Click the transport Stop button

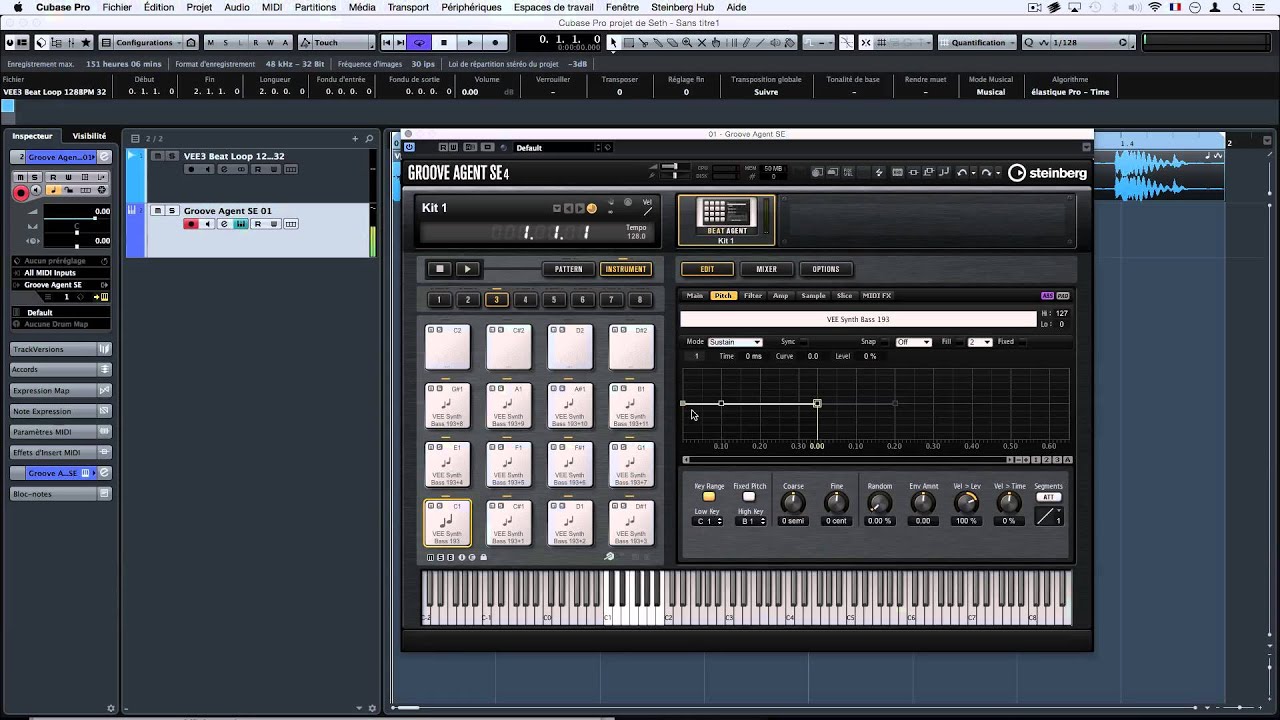pyautogui.click(x=444, y=42)
